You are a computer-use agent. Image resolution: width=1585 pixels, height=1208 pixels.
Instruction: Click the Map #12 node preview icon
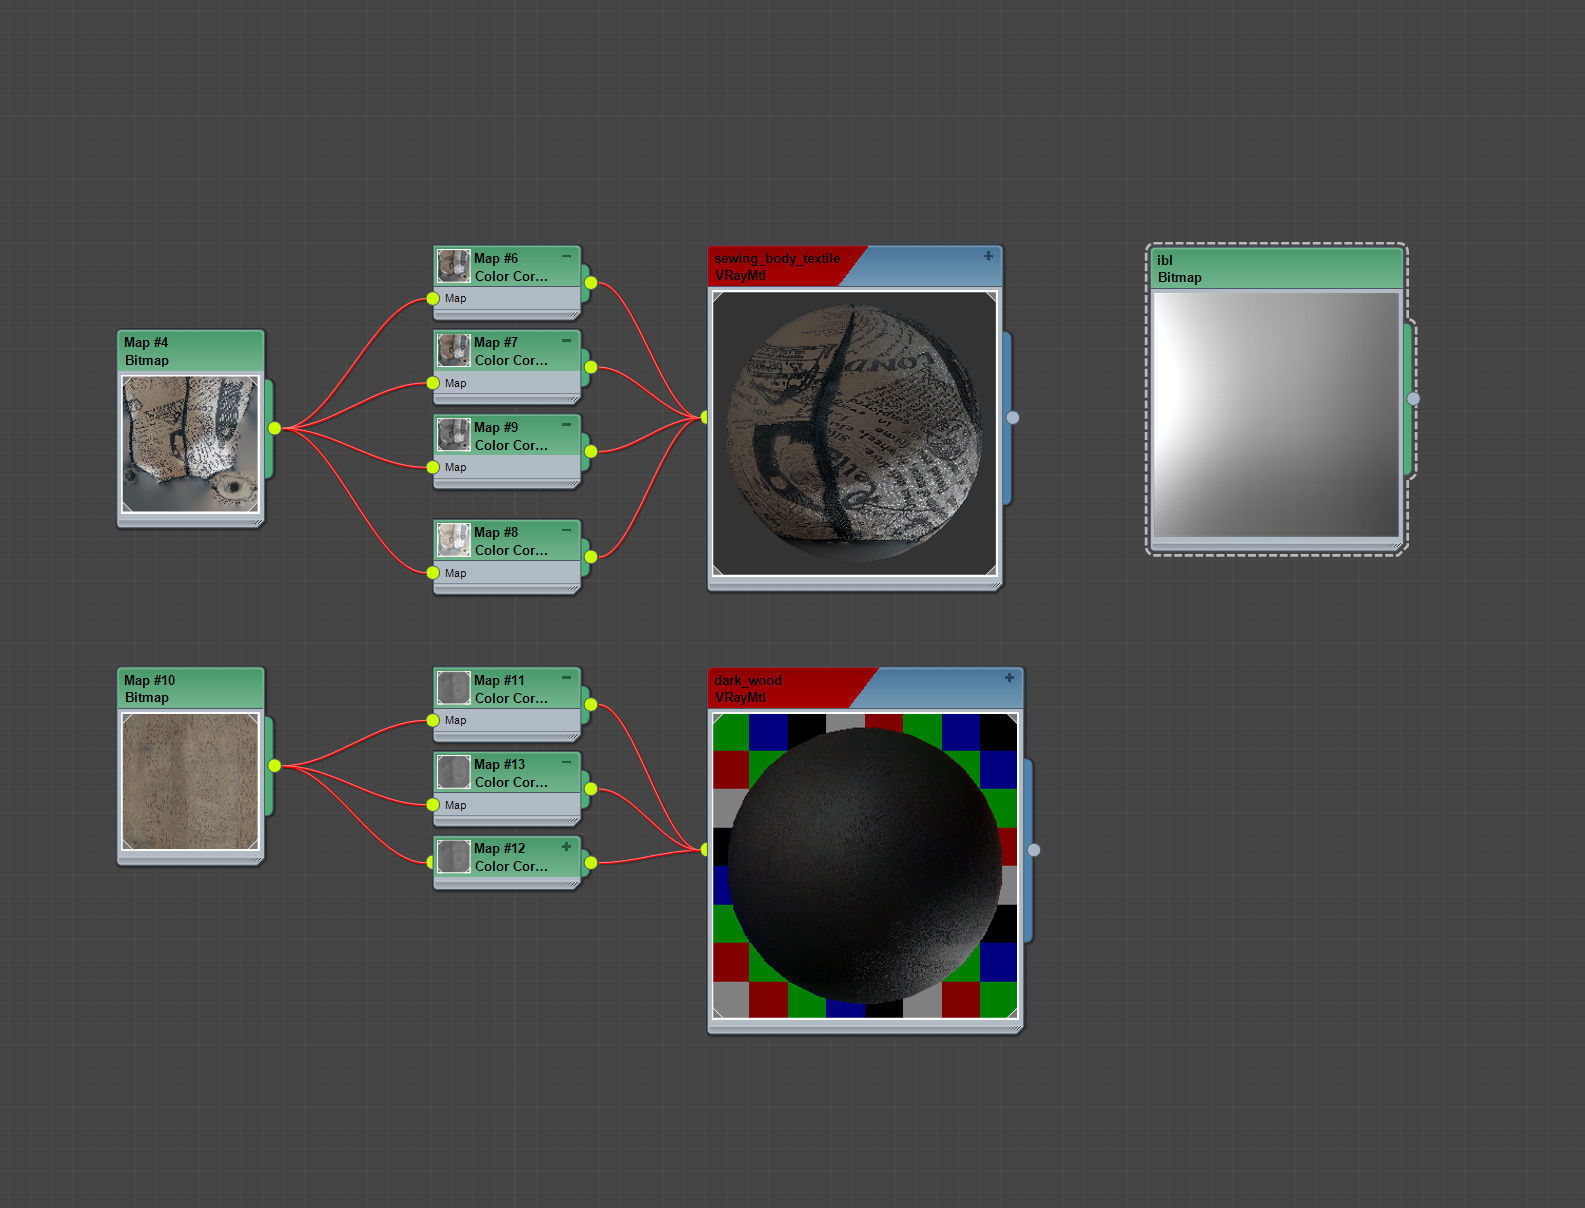click(454, 856)
